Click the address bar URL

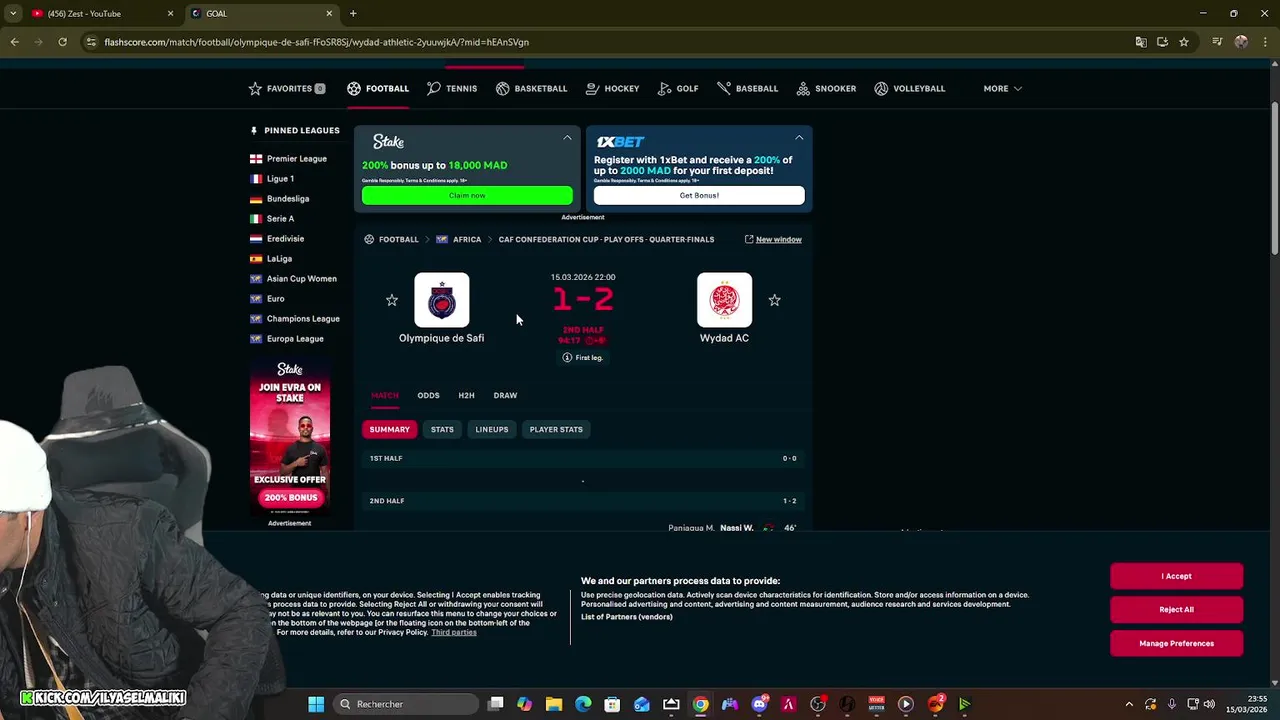(x=316, y=42)
